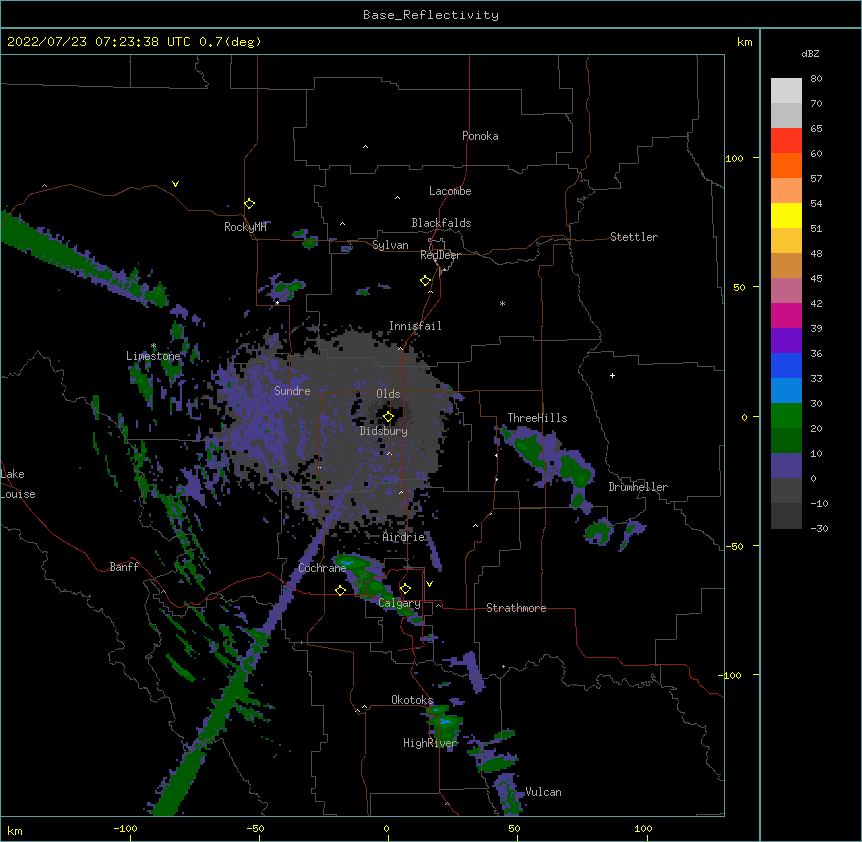Click the 20 dBZ green color swatch
This screenshot has height=842, width=862.
pyautogui.click(x=786, y=440)
